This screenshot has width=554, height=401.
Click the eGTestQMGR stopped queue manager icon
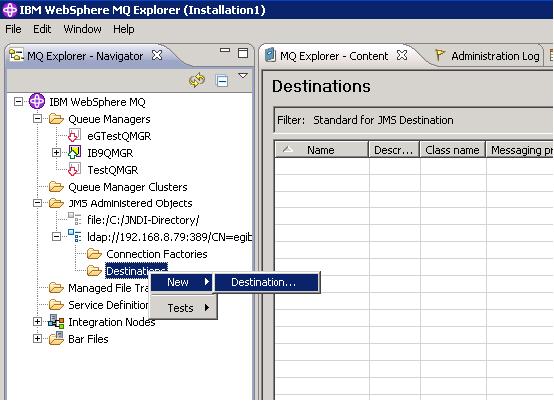(x=74, y=136)
